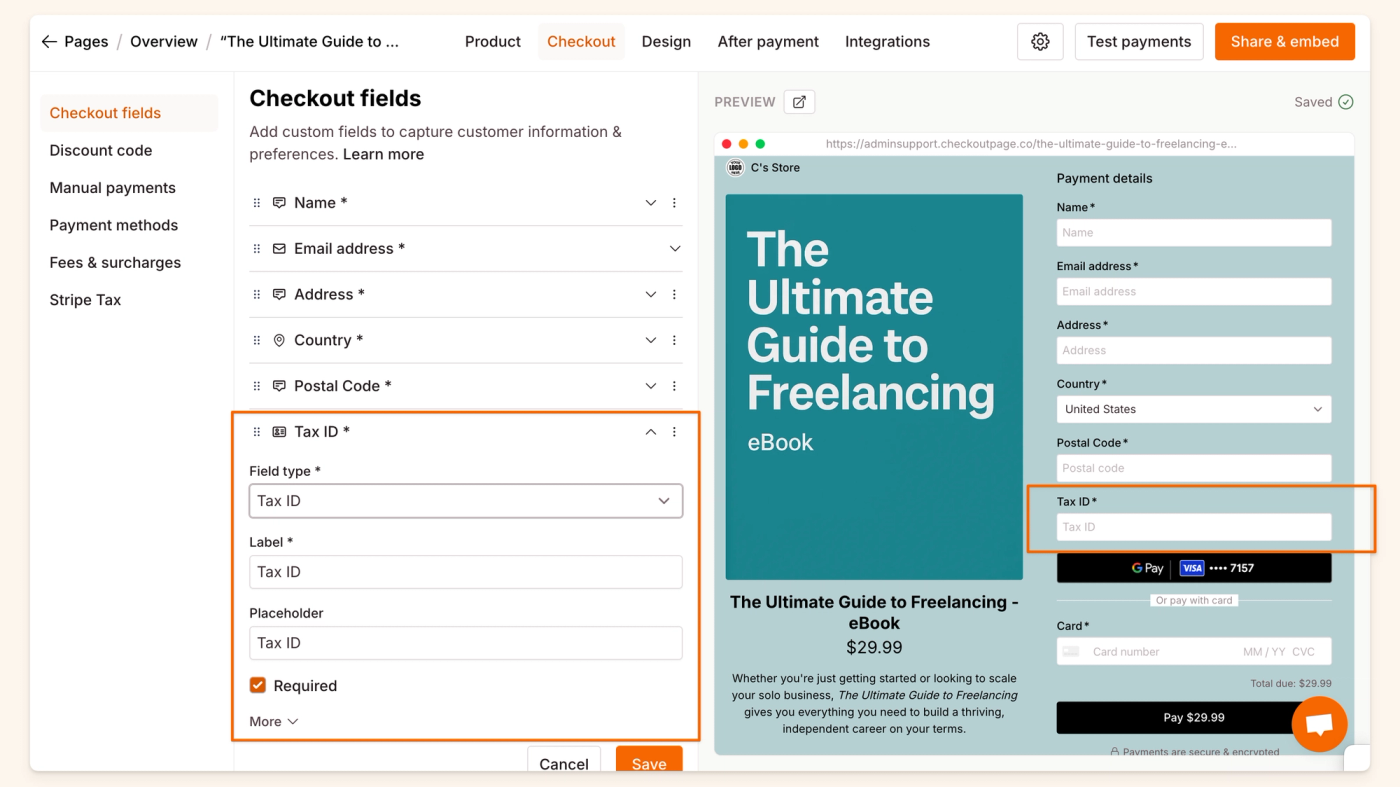
Task: Click the back arrow beside Pages
Action: (49, 42)
